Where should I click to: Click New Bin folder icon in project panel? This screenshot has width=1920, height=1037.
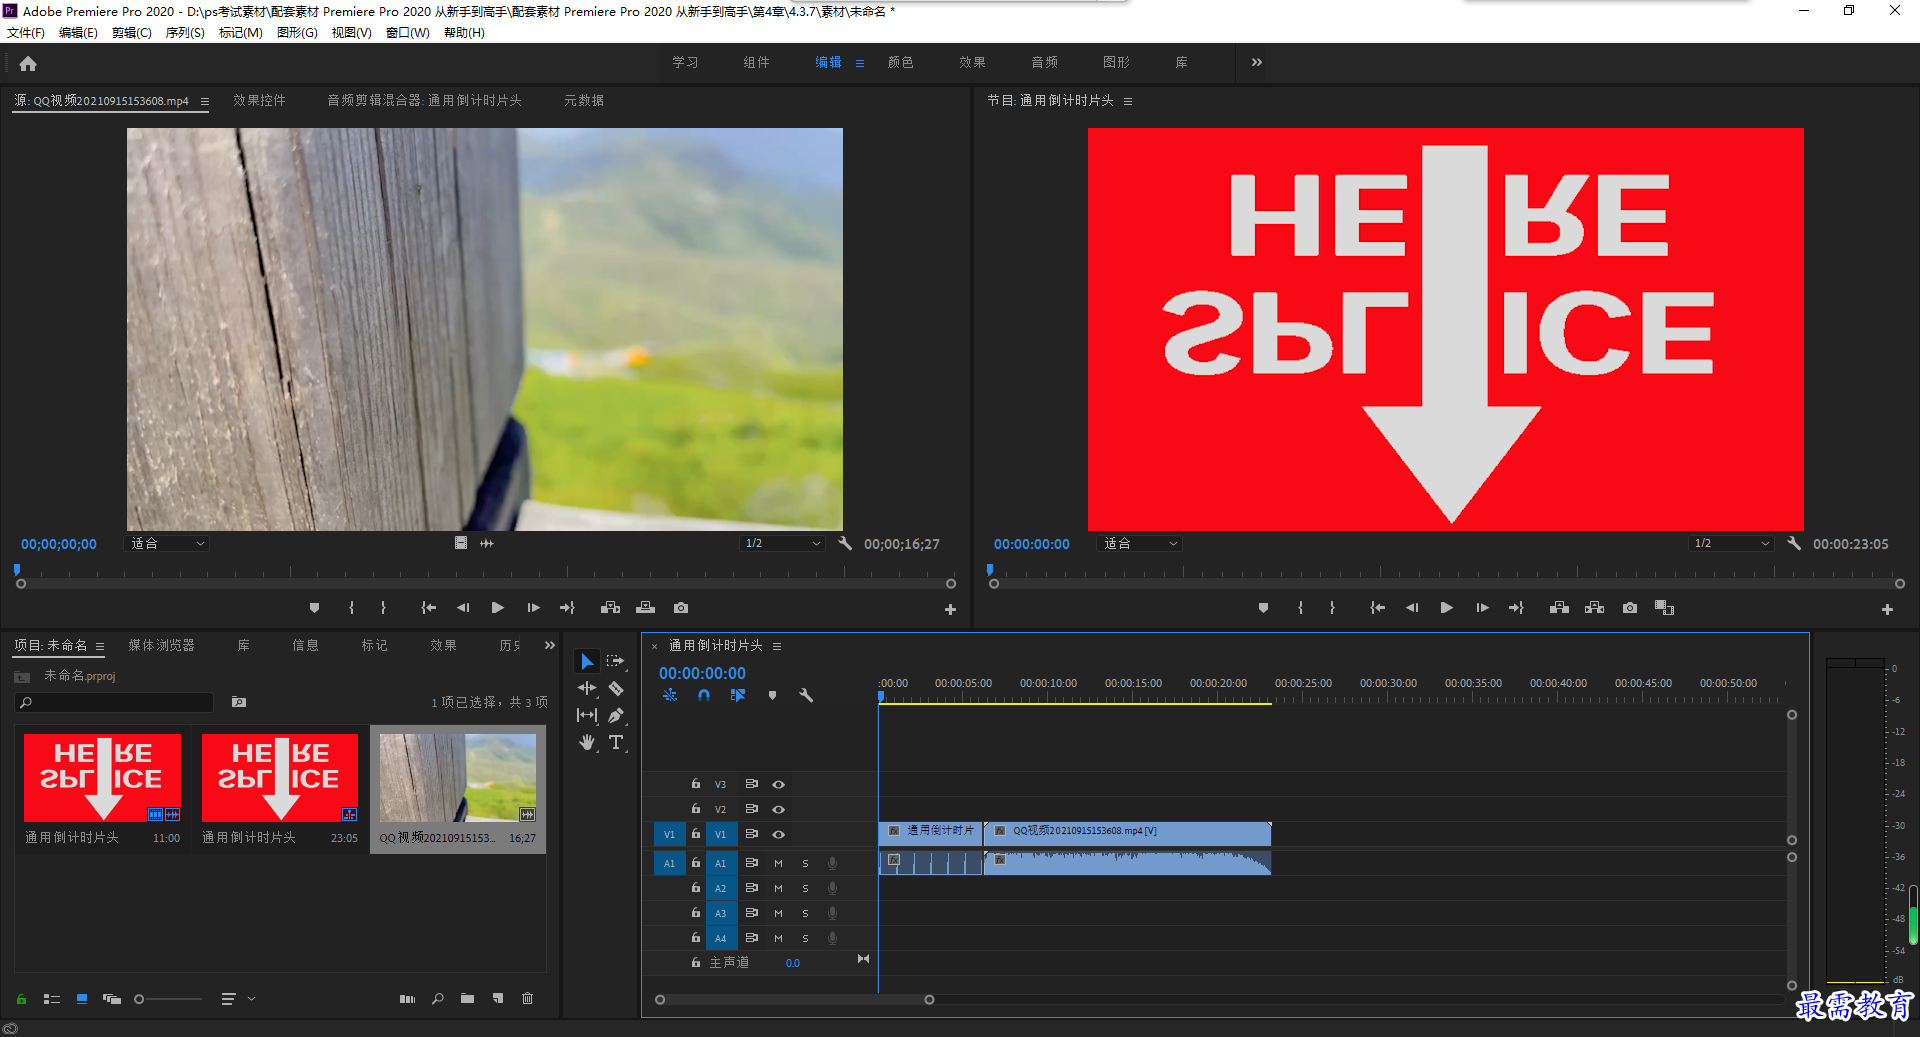coord(467,998)
